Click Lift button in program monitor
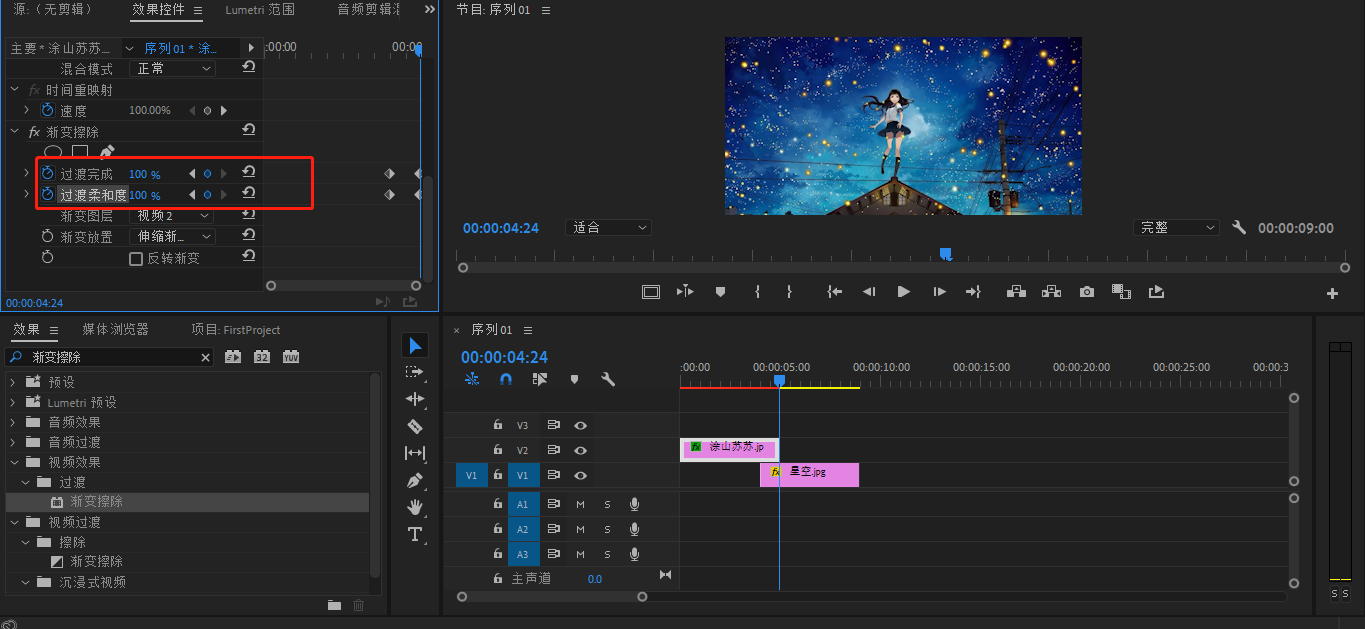This screenshot has width=1365, height=629. point(1017,292)
